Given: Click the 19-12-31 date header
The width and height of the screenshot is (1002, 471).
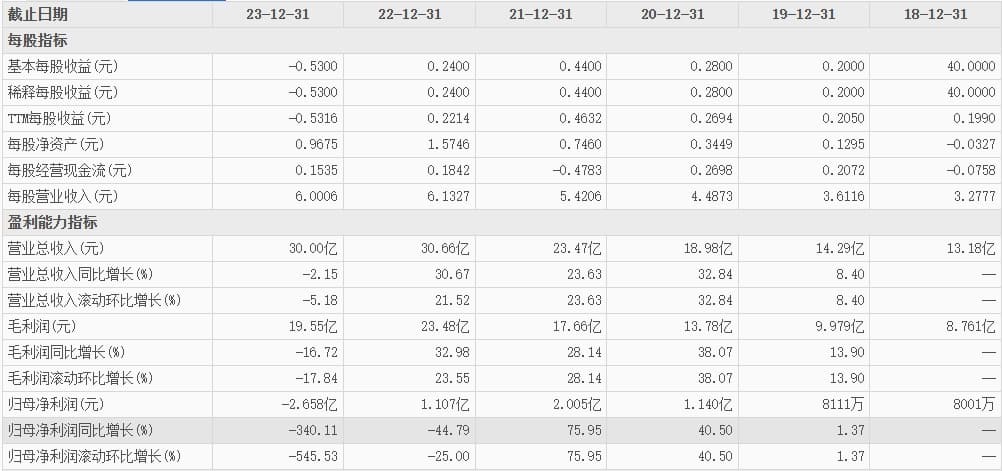Looking at the screenshot, I should point(804,14).
